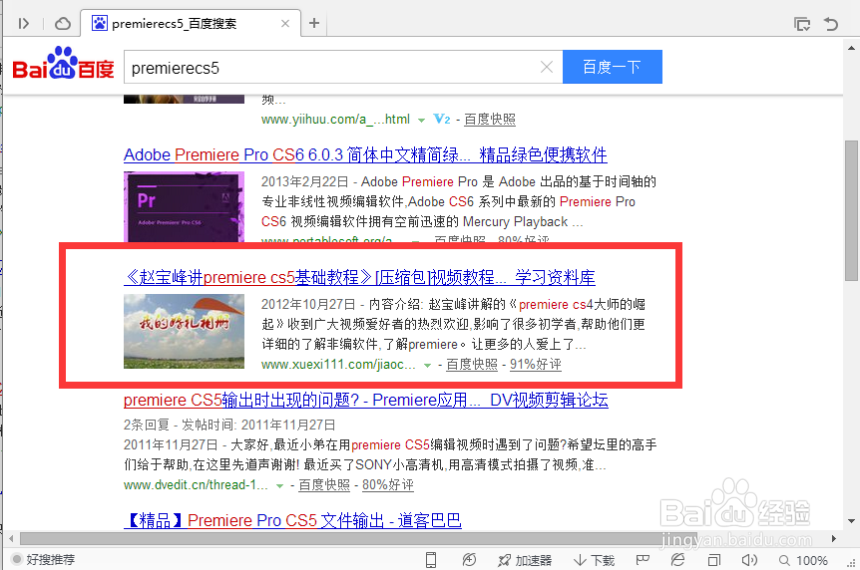Click the horizontal scrollbar thumb
Viewport: 860px width, 570px height.
(x=359, y=539)
